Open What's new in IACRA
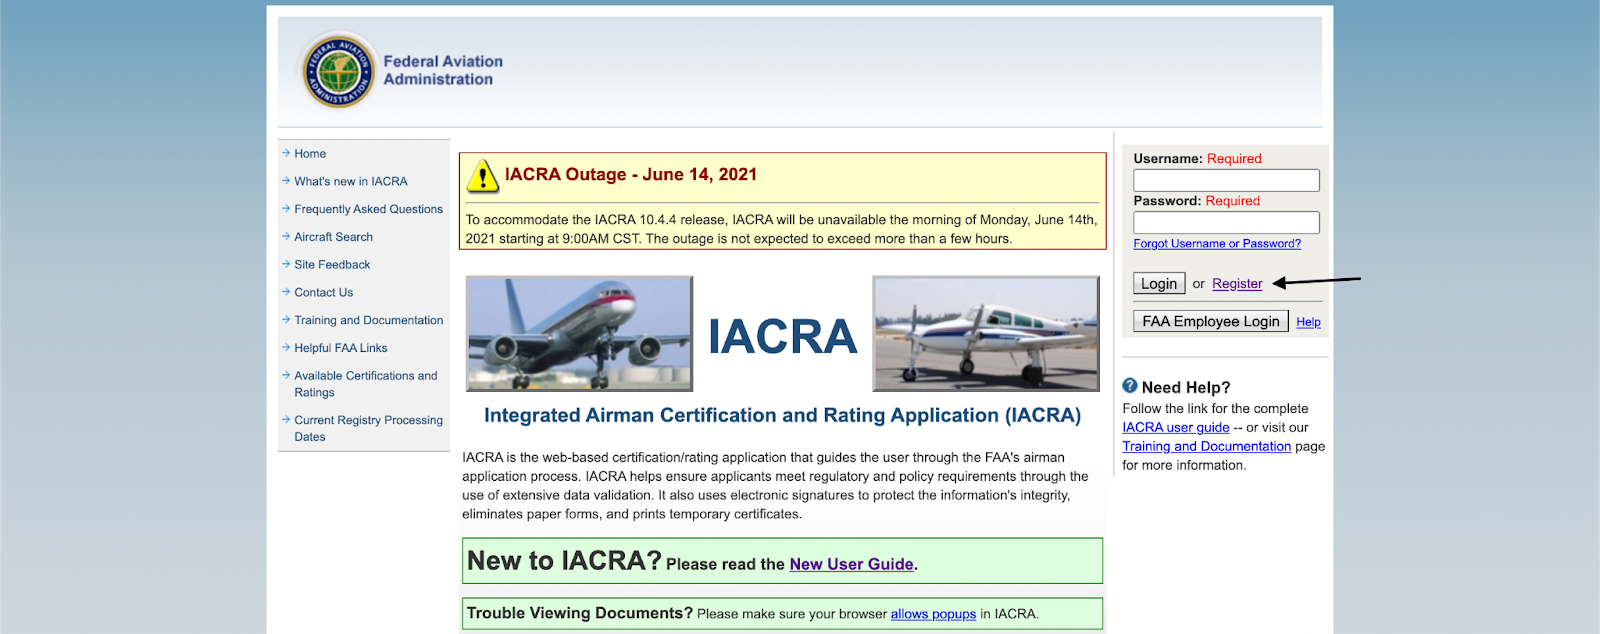Image resolution: width=1600 pixels, height=634 pixels. (x=351, y=181)
